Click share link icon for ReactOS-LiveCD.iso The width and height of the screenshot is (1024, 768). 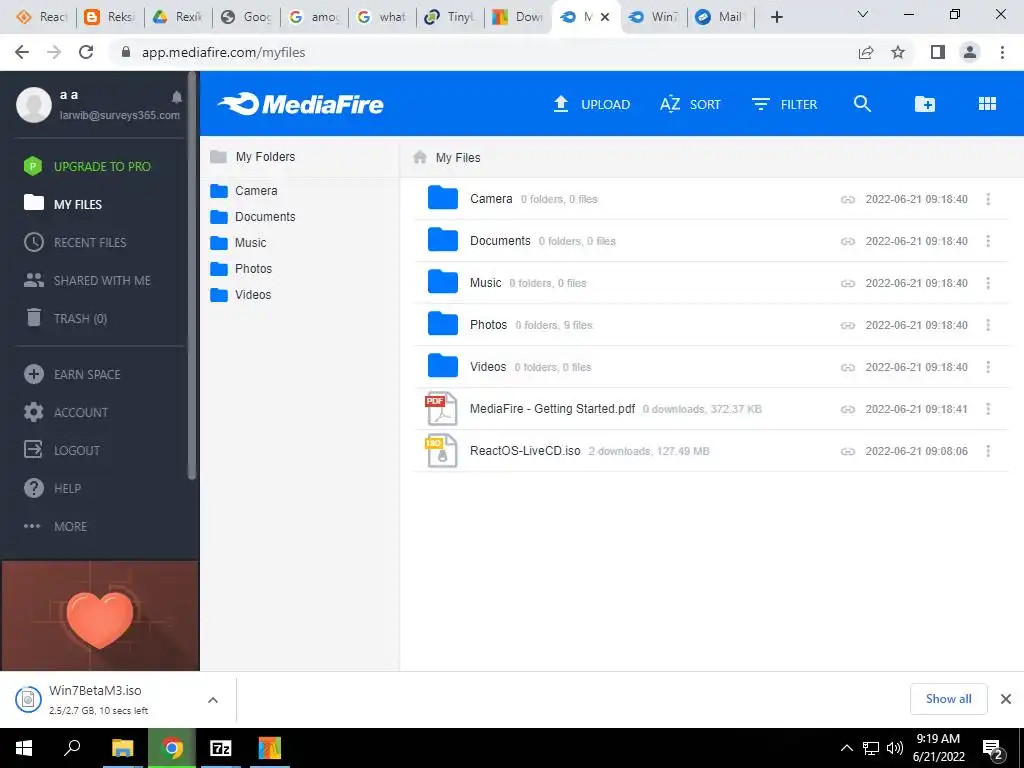848,451
